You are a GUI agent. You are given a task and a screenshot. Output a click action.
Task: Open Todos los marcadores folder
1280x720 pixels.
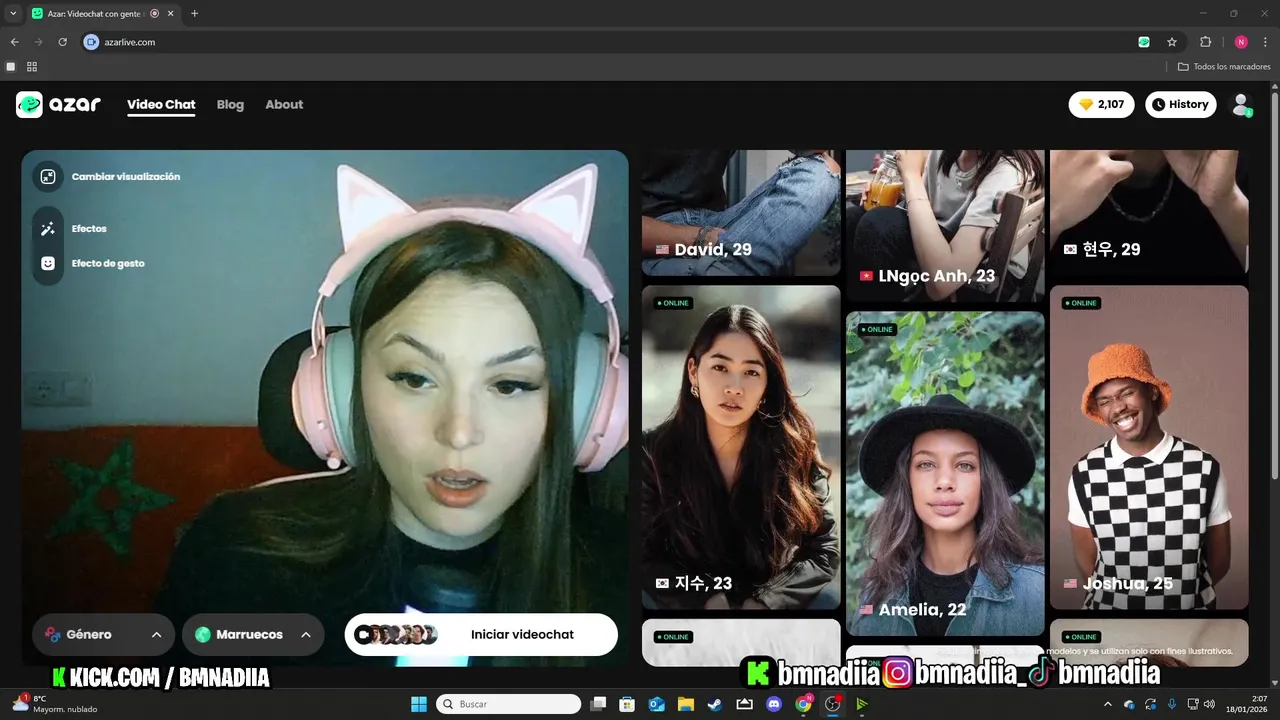(1224, 67)
